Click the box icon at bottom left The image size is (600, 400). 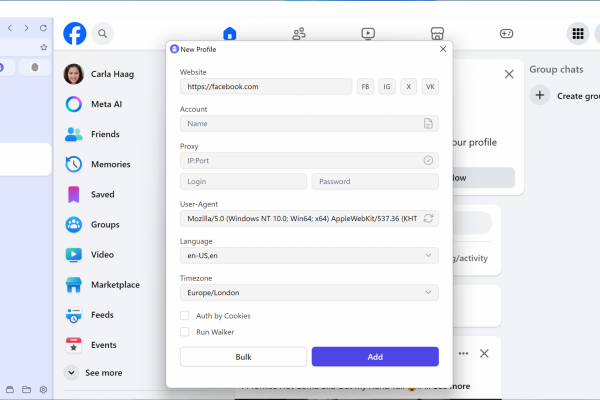click(x=10, y=390)
